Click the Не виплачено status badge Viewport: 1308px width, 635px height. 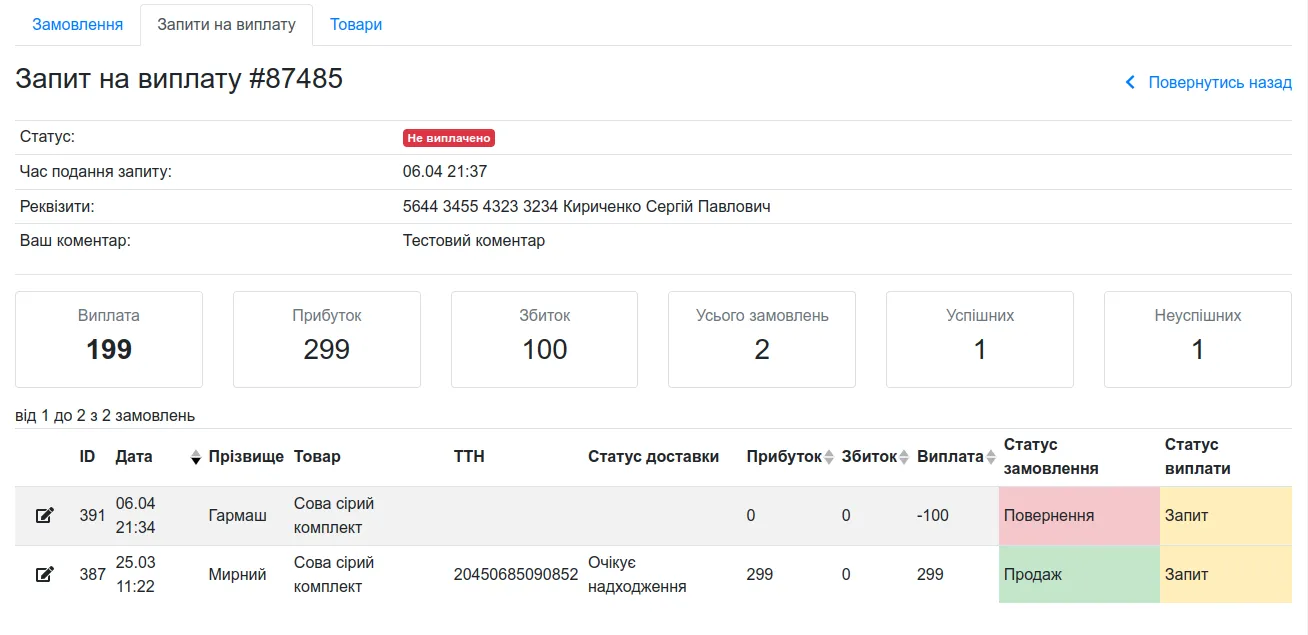449,138
